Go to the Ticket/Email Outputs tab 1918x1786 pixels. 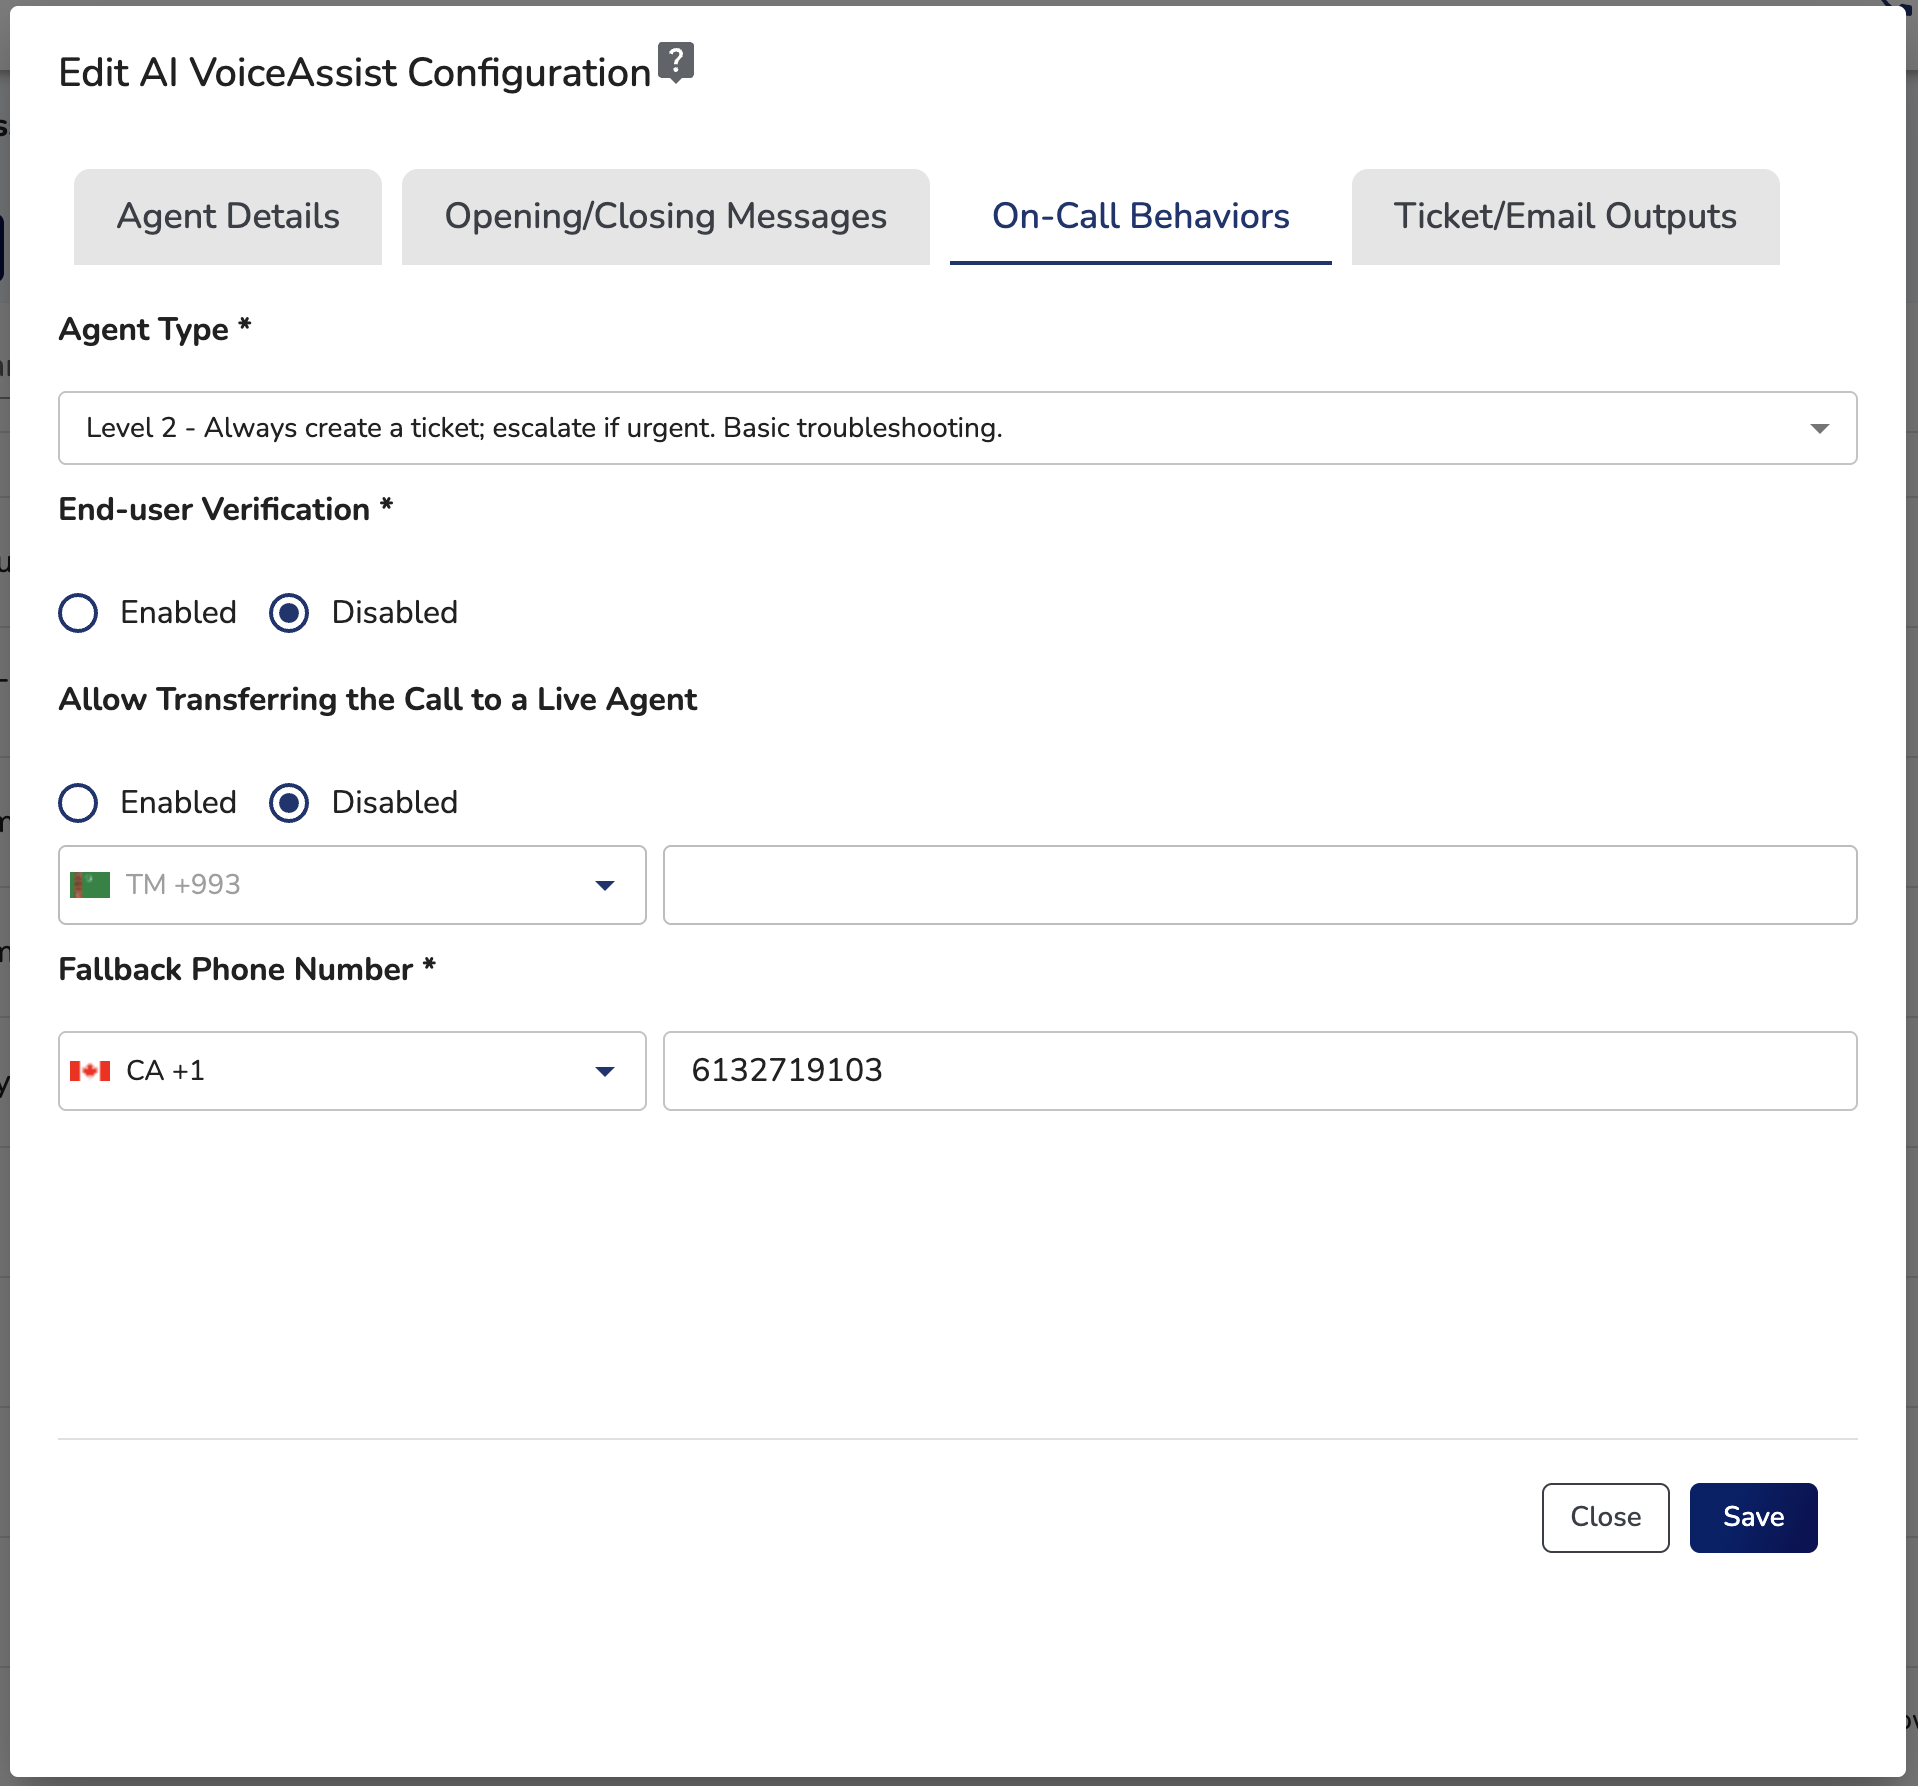[x=1565, y=216]
